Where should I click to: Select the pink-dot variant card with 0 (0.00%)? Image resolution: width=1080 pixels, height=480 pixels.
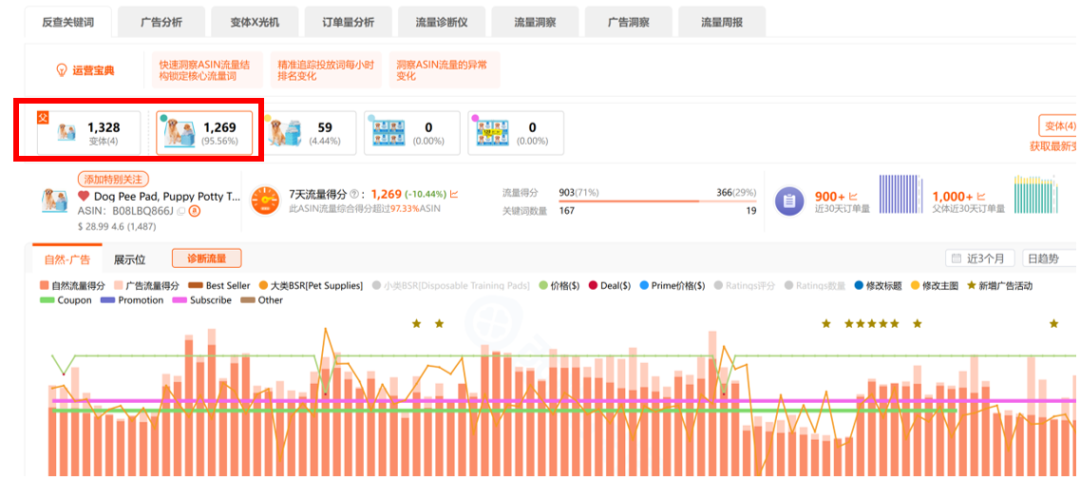point(515,133)
